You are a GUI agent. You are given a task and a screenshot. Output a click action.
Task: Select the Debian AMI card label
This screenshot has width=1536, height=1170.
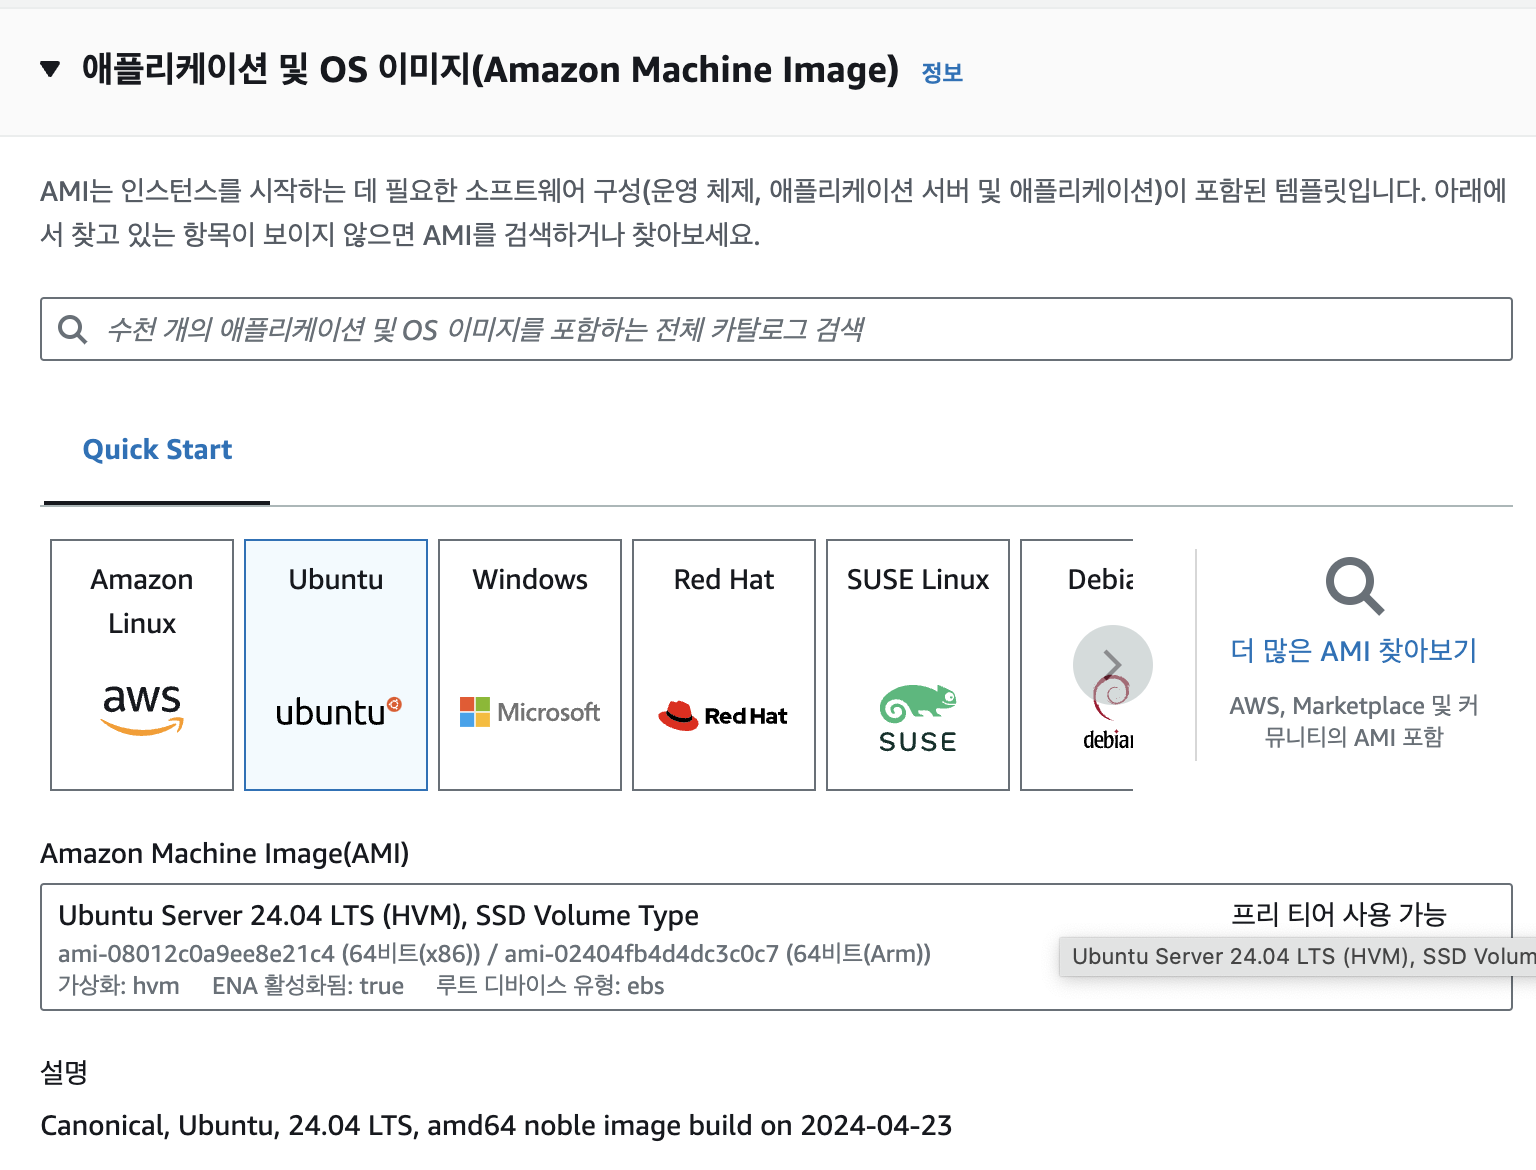click(x=1100, y=580)
